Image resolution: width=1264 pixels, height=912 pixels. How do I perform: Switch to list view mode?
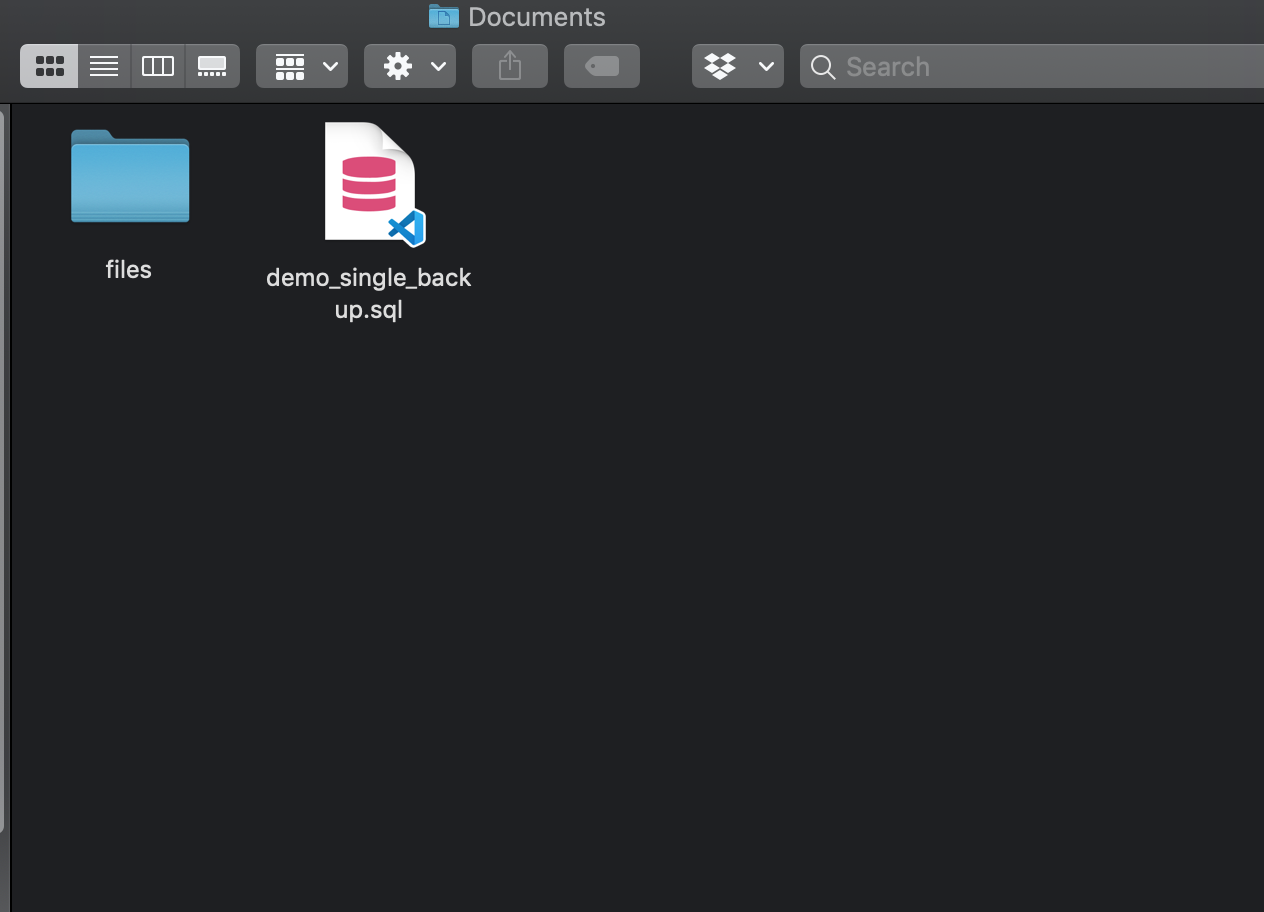(x=103, y=66)
